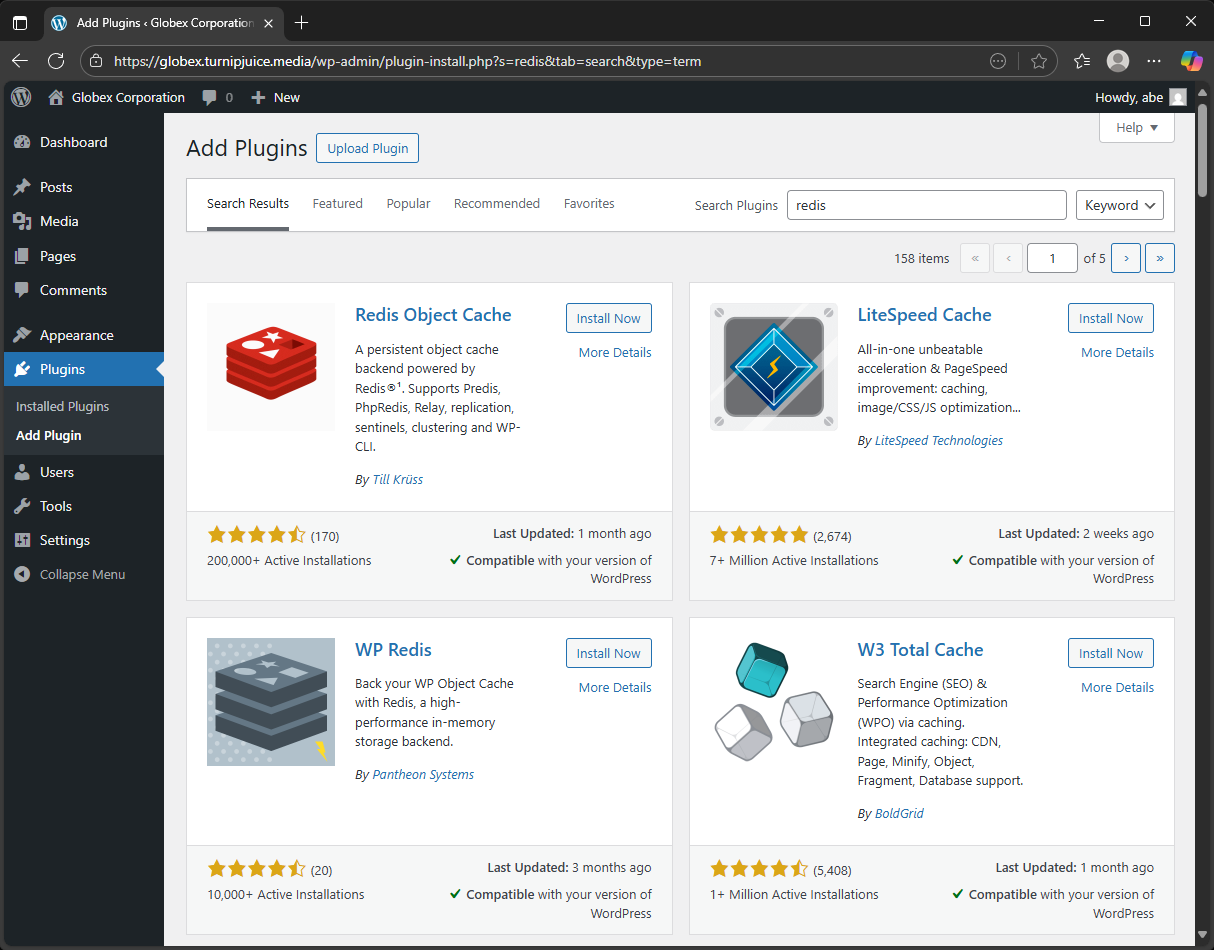Open the browser profile avatar icon
The height and width of the screenshot is (950, 1214).
coord(1118,61)
